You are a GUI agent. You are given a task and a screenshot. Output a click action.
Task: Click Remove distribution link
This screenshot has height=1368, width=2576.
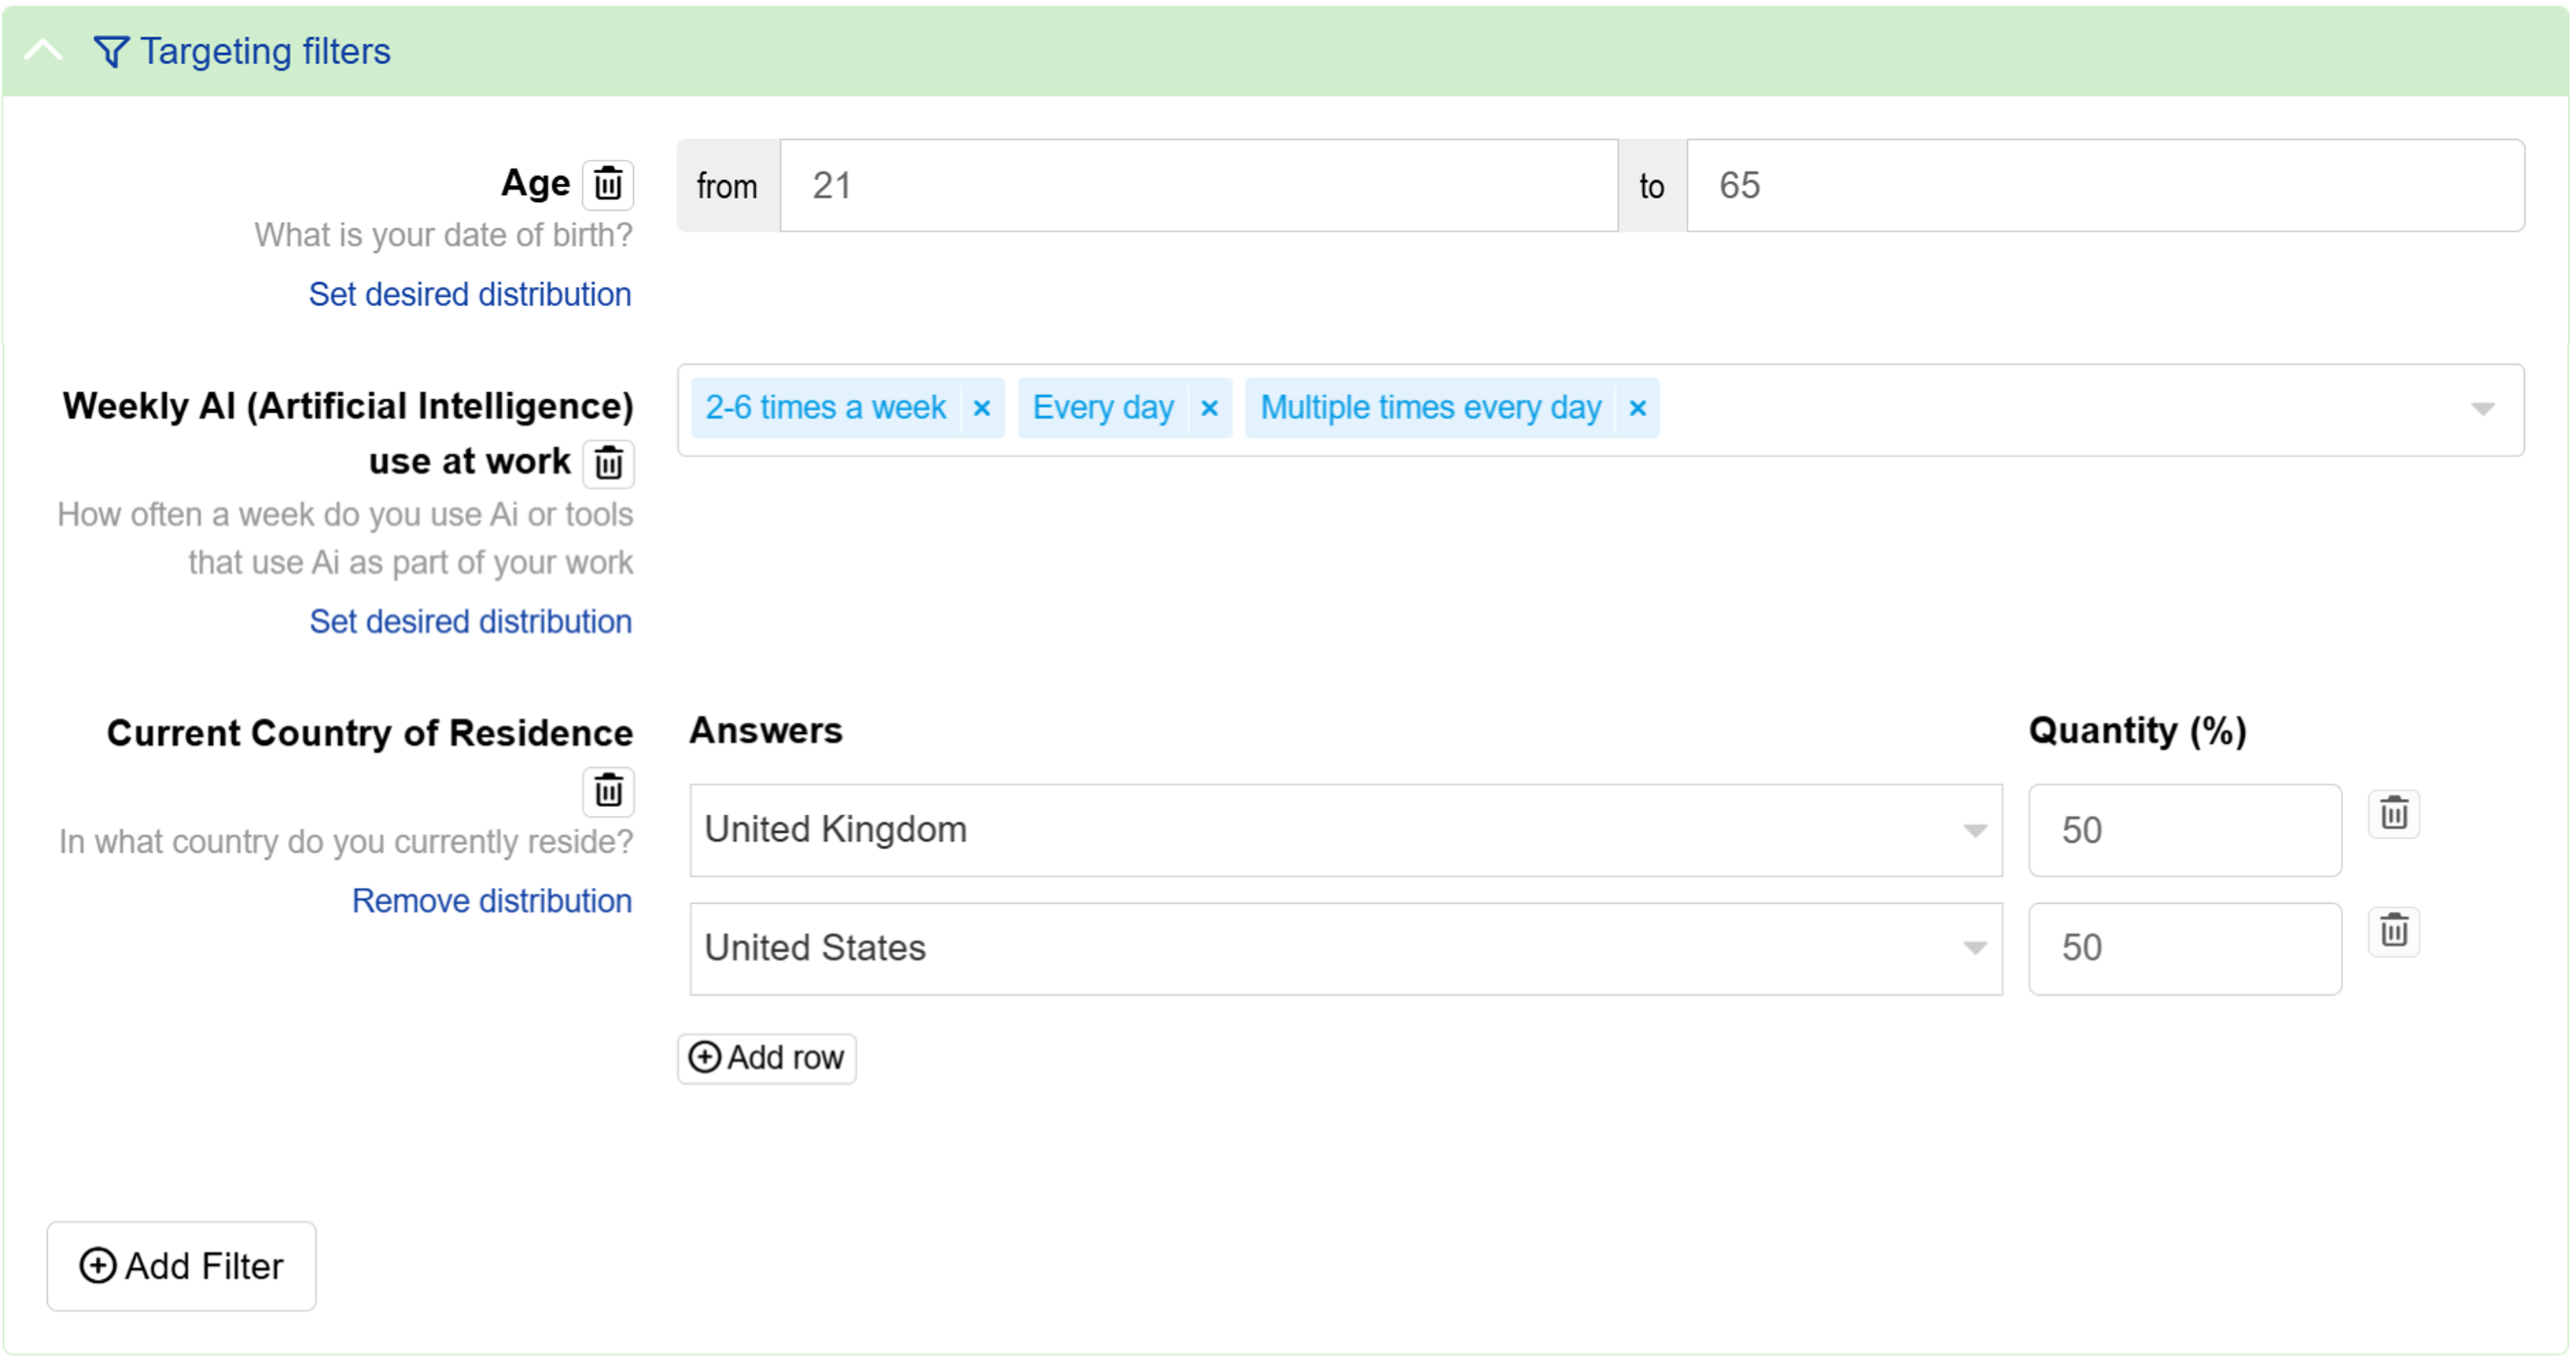click(x=492, y=901)
